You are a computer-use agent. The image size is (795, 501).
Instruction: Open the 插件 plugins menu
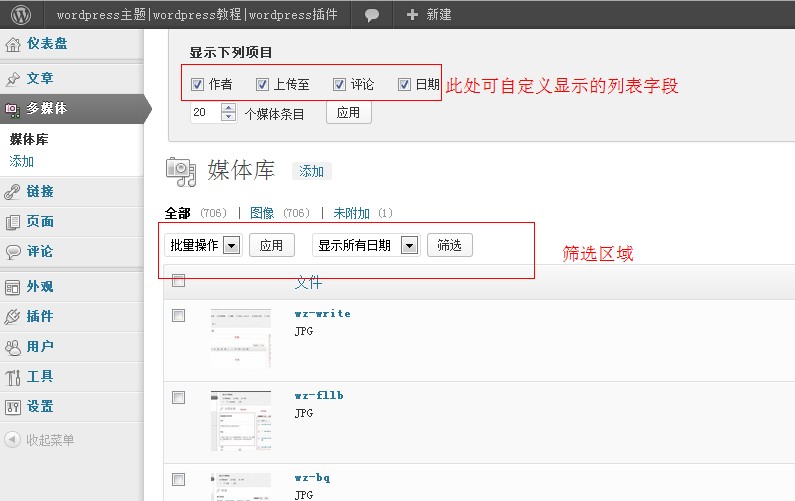[x=40, y=316]
